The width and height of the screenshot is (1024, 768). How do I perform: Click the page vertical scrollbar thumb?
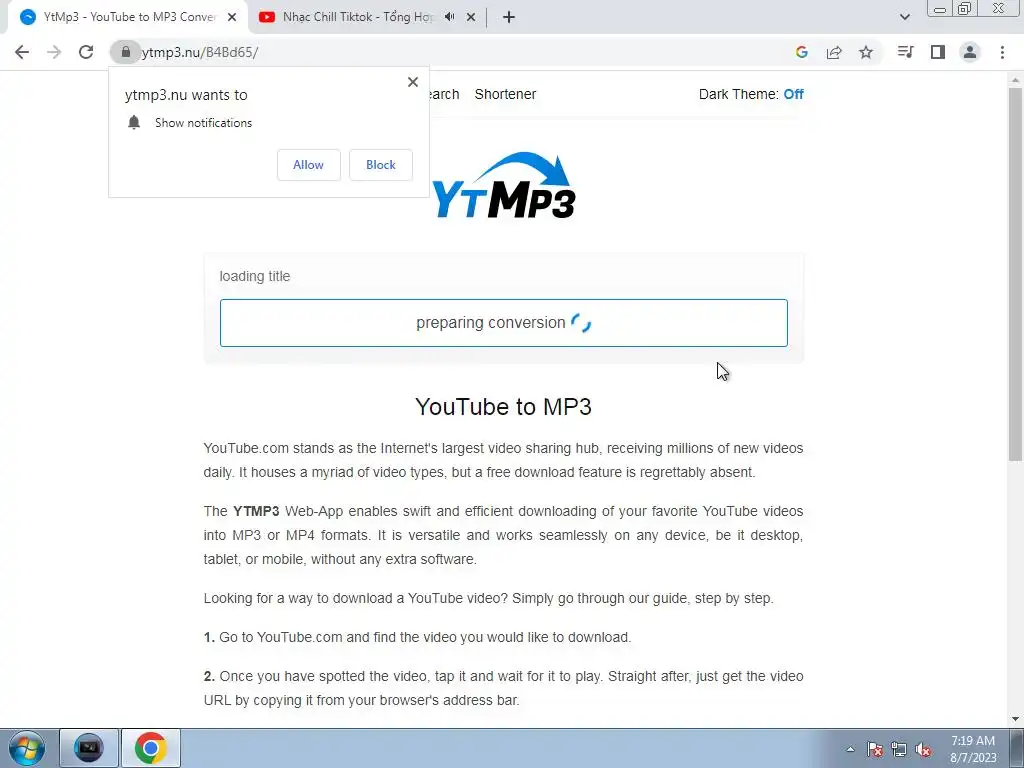[1016, 274]
